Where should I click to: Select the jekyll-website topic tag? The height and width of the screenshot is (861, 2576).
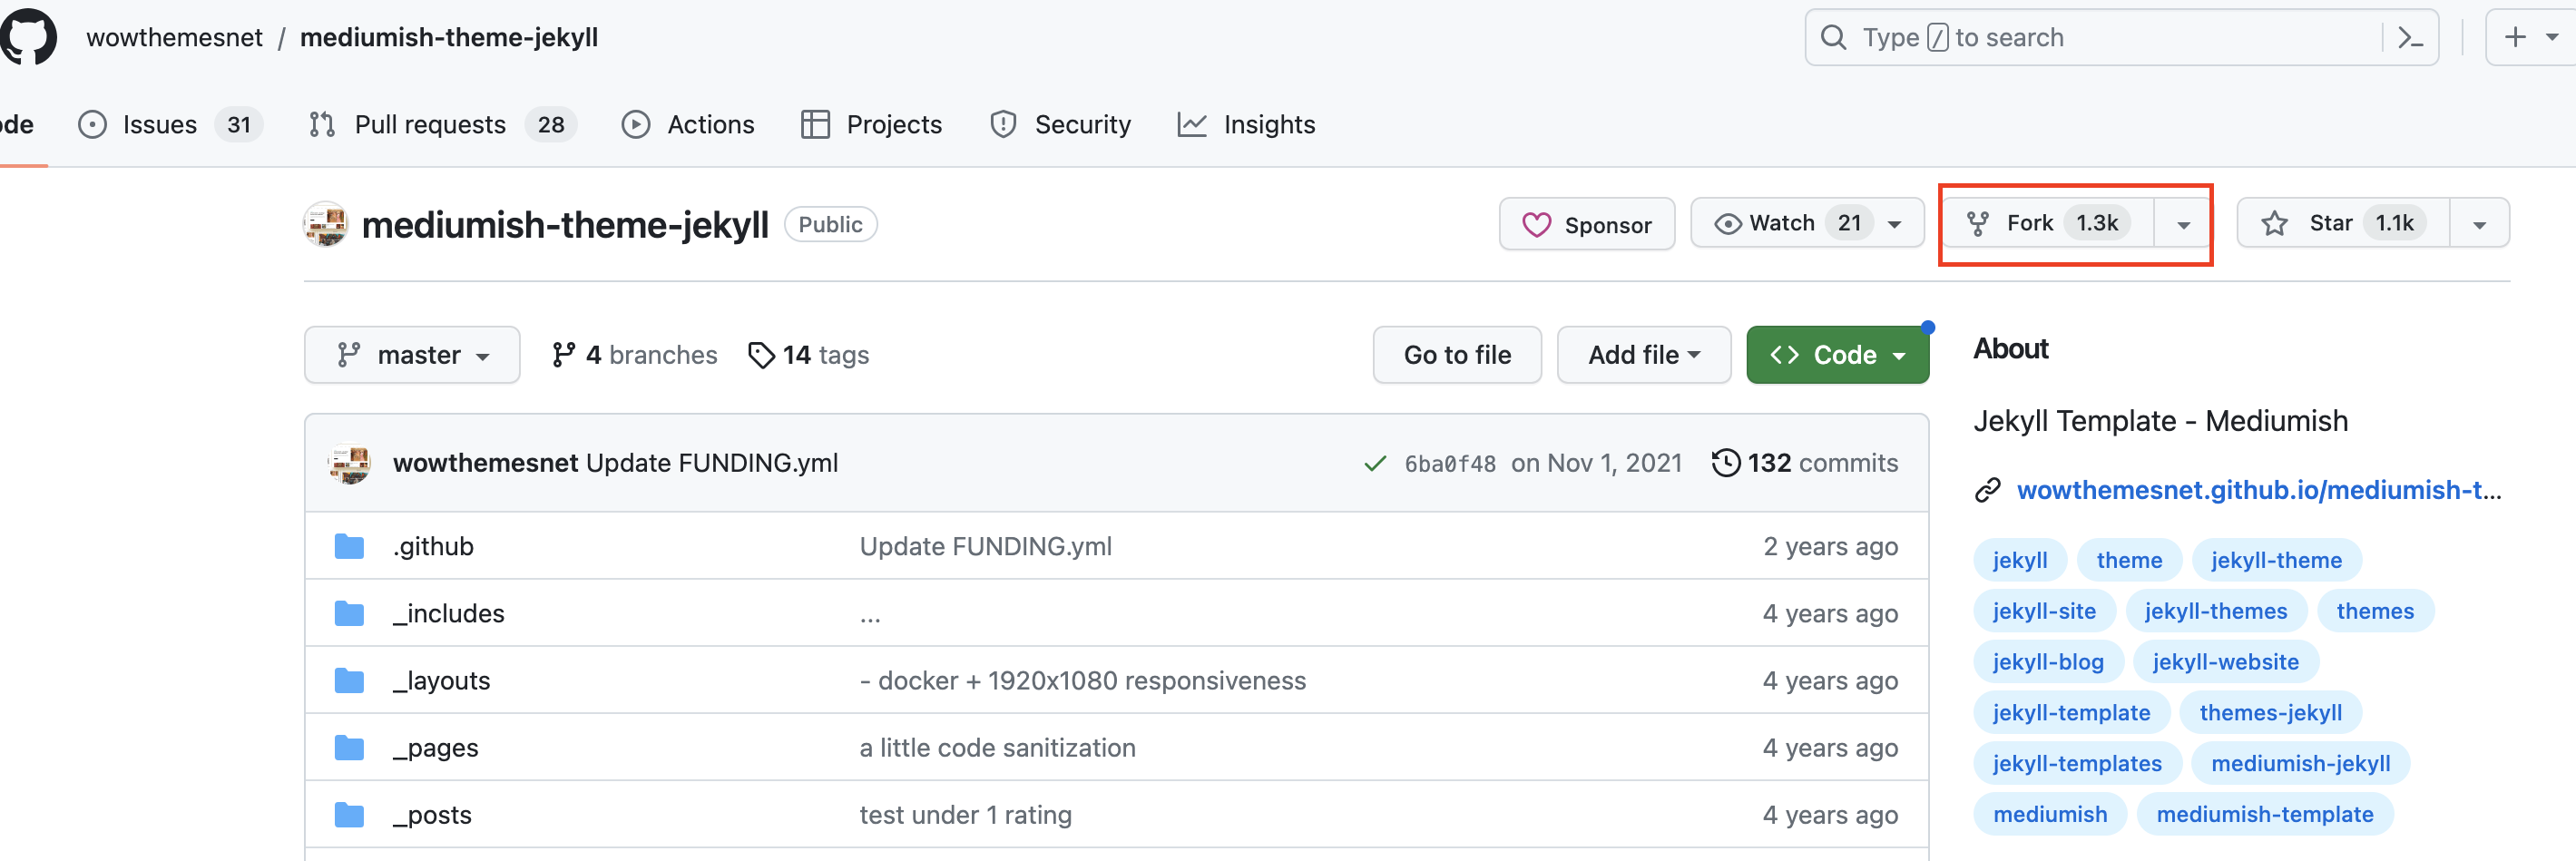click(2225, 662)
